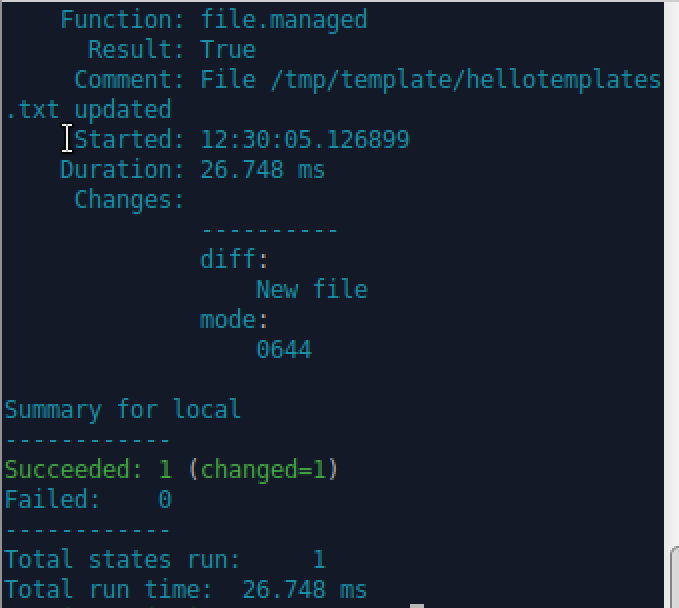Viewport: 679px width, 608px height.
Task: Click the 'New file' diff text
Action: tap(312, 290)
